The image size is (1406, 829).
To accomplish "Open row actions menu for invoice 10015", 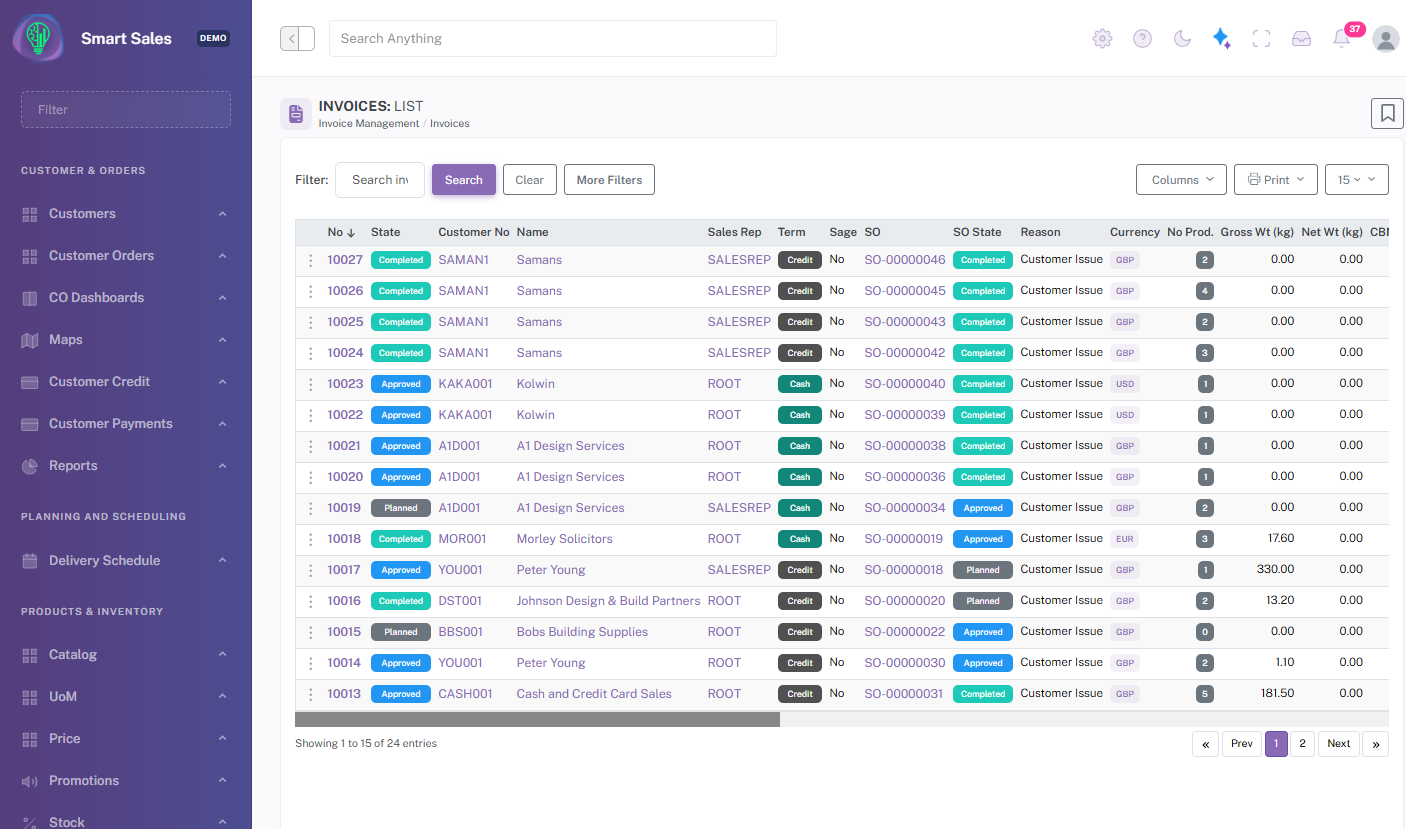I will [x=310, y=632].
